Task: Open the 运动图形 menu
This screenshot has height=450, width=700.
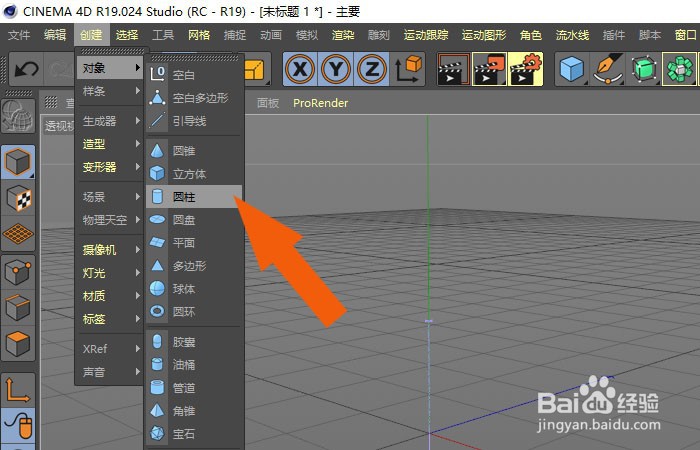Action: pos(484,35)
